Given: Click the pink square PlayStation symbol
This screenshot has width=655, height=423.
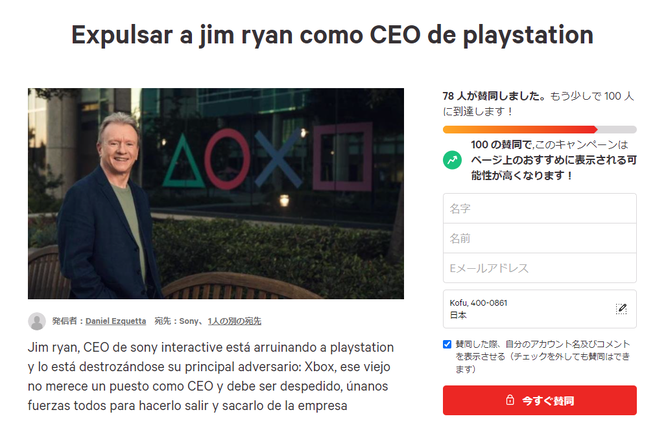Looking at the screenshot, I should pos(343,156).
